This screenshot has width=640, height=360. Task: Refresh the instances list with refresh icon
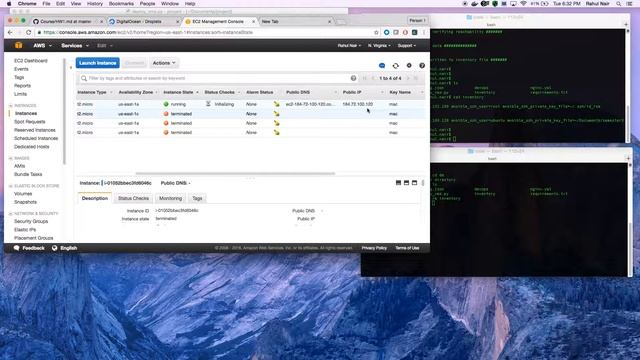396,65
